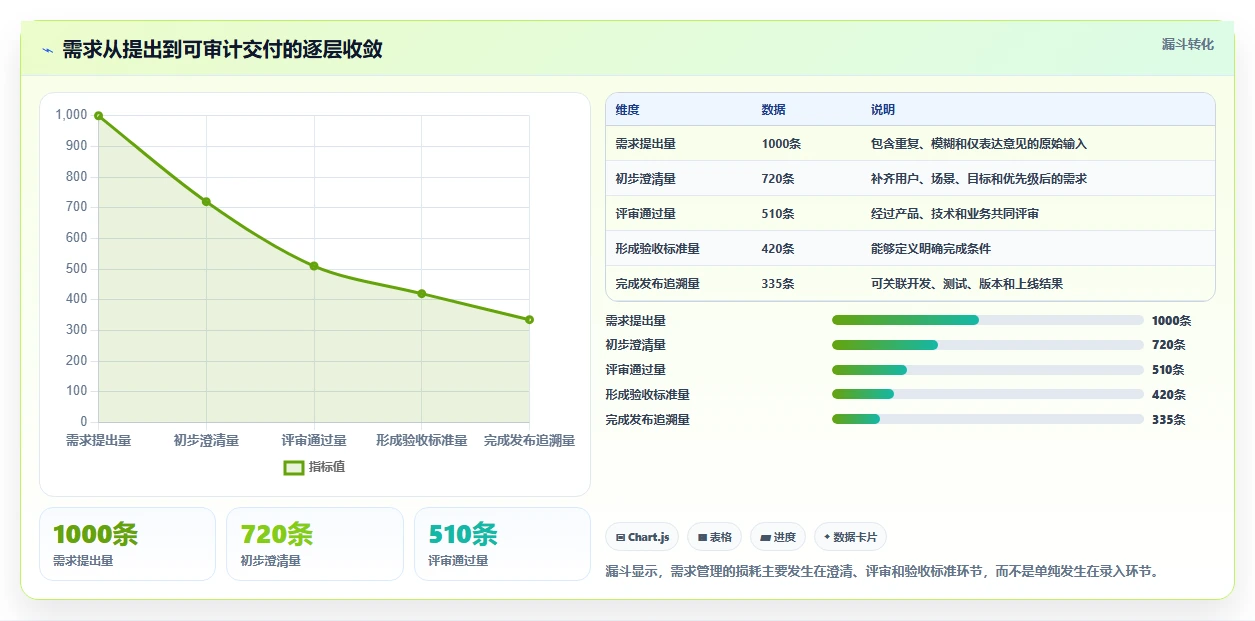The width and height of the screenshot is (1255, 621).
Task: Select the 完成发布追溯量 chart data point
Action: (529, 320)
